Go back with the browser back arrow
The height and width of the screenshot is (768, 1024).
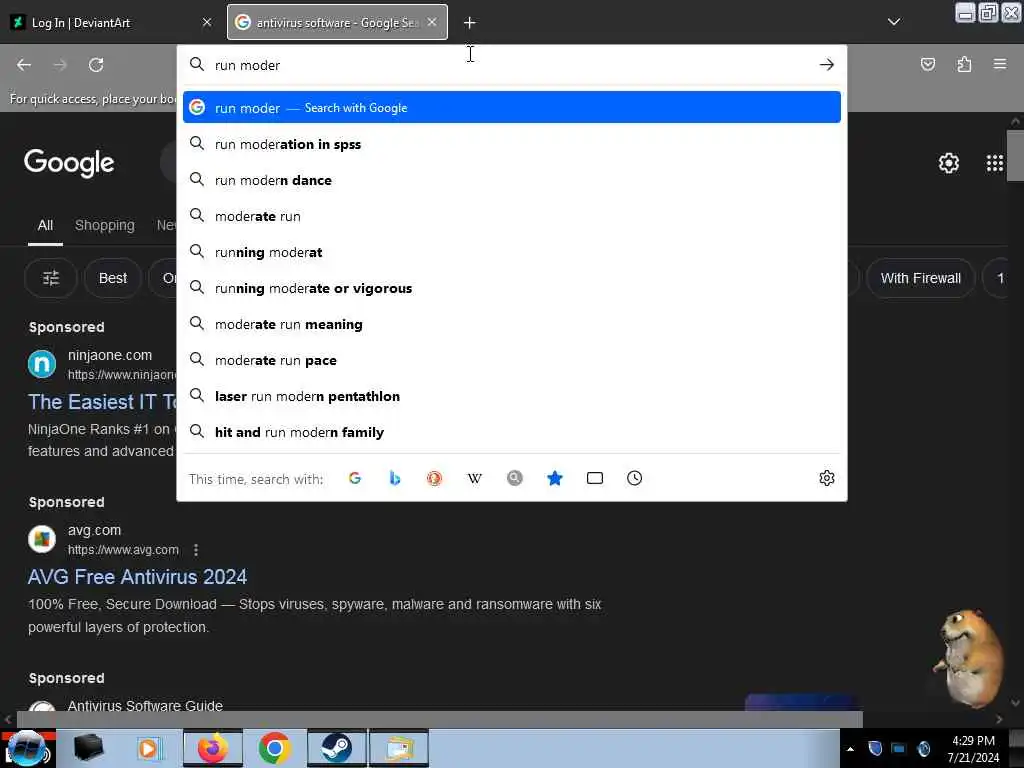[x=24, y=65]
